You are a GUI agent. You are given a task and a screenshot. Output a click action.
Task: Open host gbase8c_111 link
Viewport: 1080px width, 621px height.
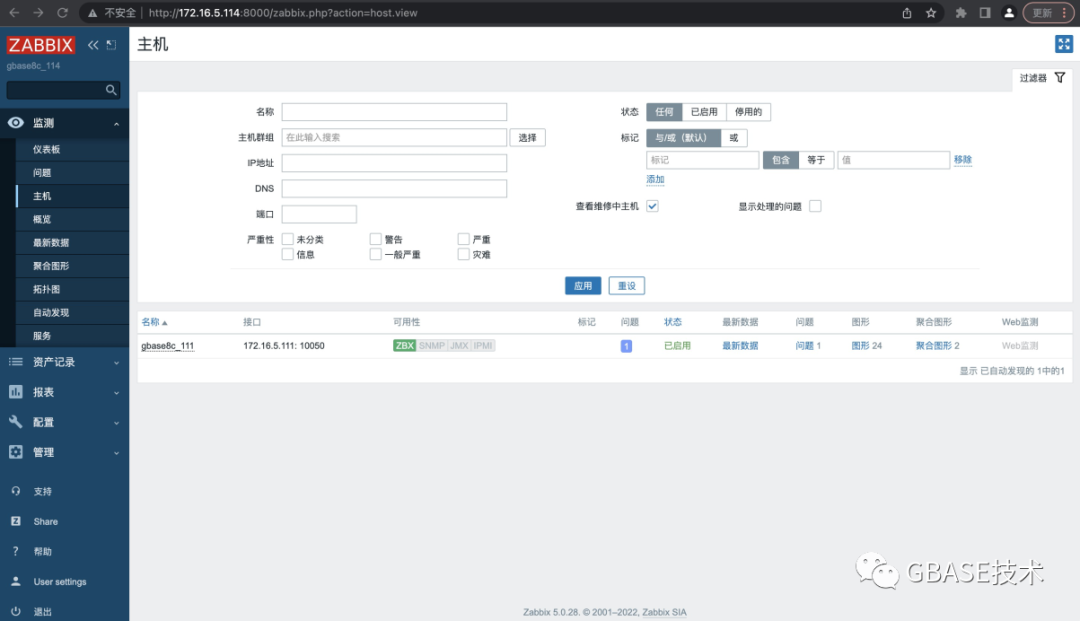point(167,346)
